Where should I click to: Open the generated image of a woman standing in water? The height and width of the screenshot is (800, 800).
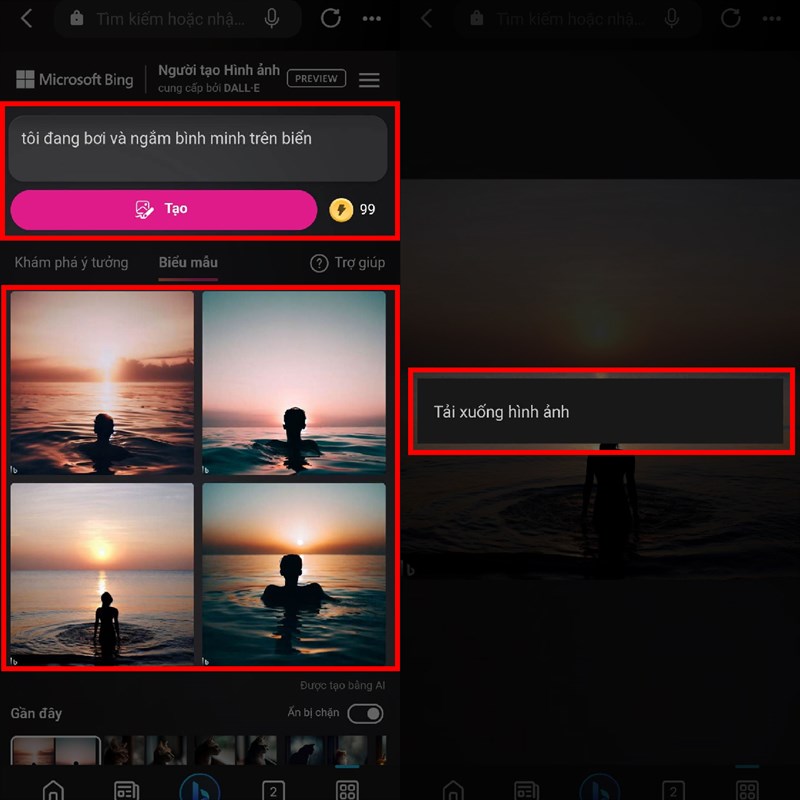click(102, 575)
